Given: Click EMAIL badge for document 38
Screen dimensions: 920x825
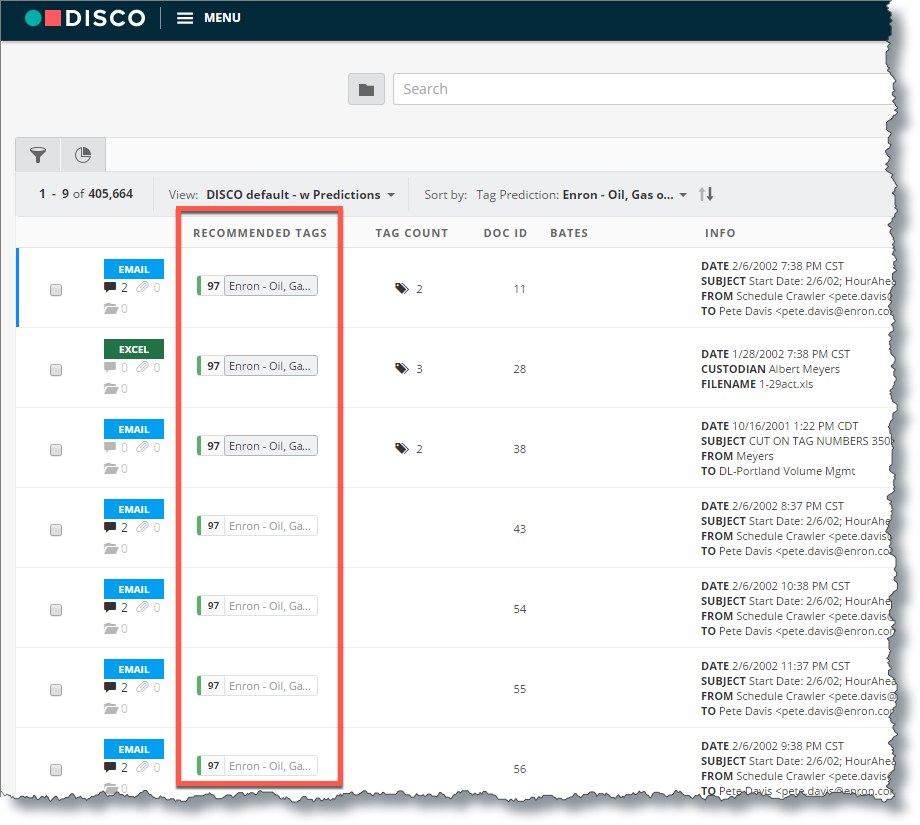Looking at the screenshot, I should pos(134,430).
